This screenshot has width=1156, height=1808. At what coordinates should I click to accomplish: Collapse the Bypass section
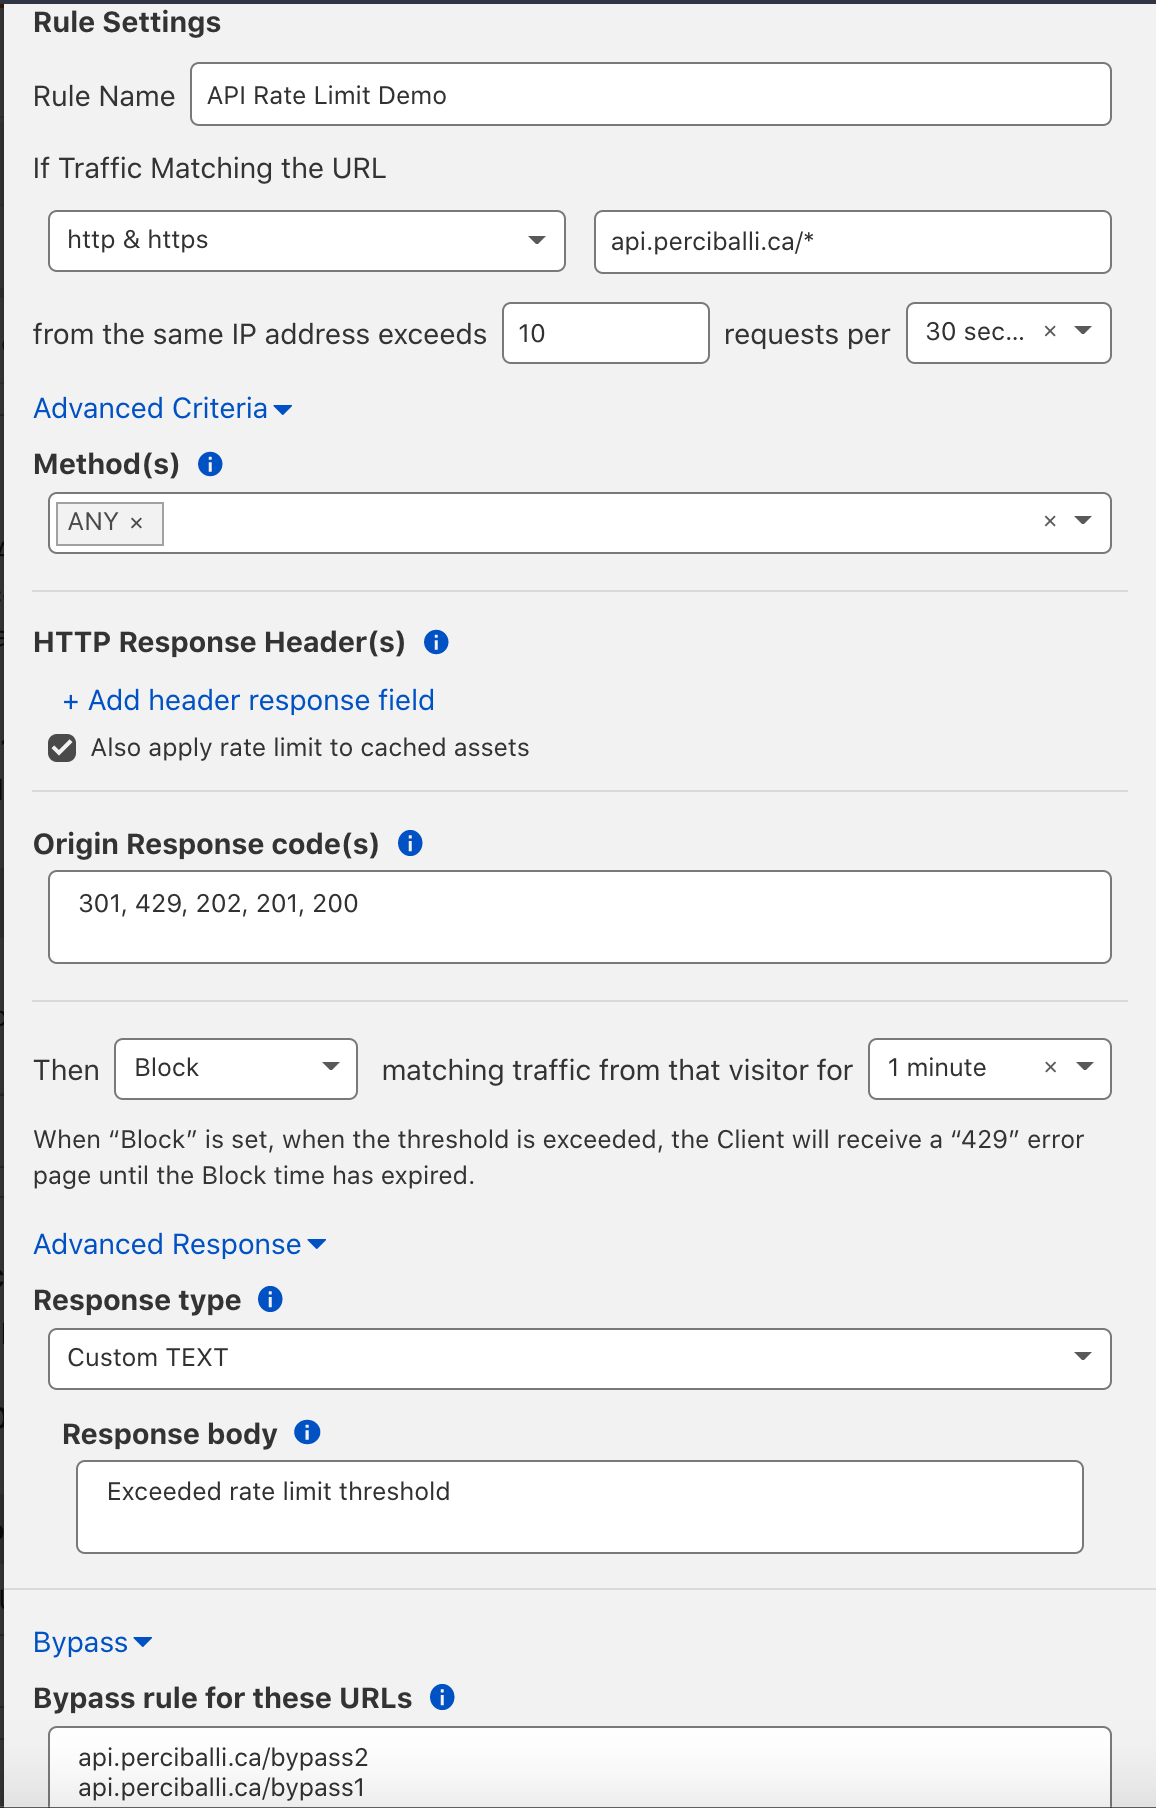coord(92,1642)
